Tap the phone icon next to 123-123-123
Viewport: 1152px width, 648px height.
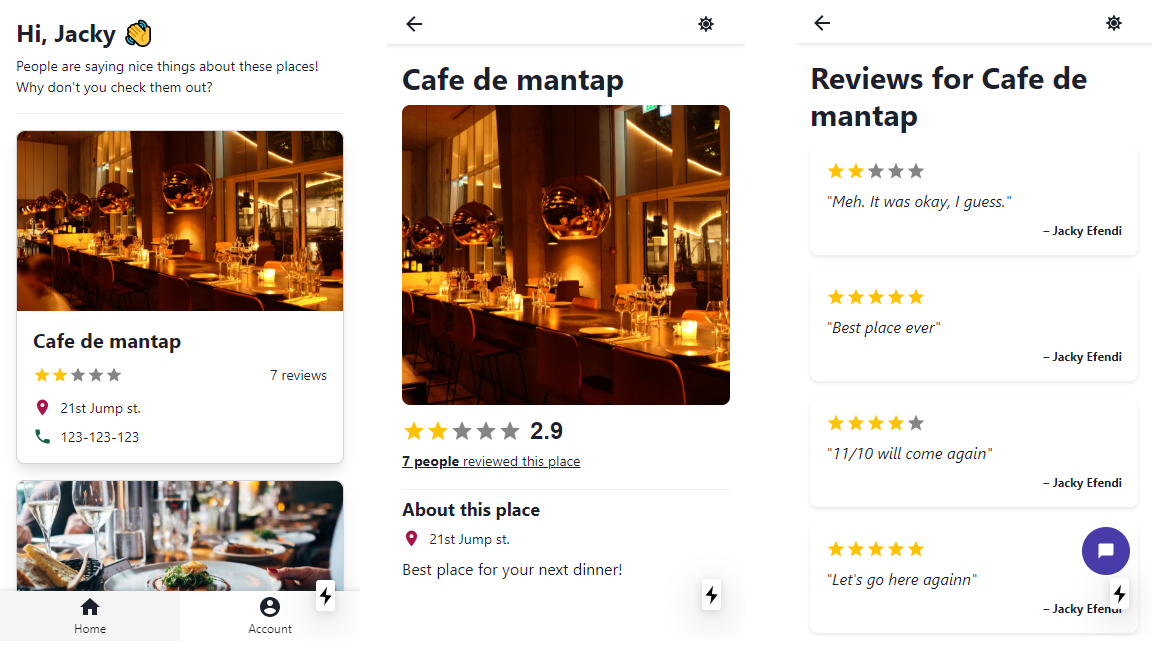[x=43, y=436]
